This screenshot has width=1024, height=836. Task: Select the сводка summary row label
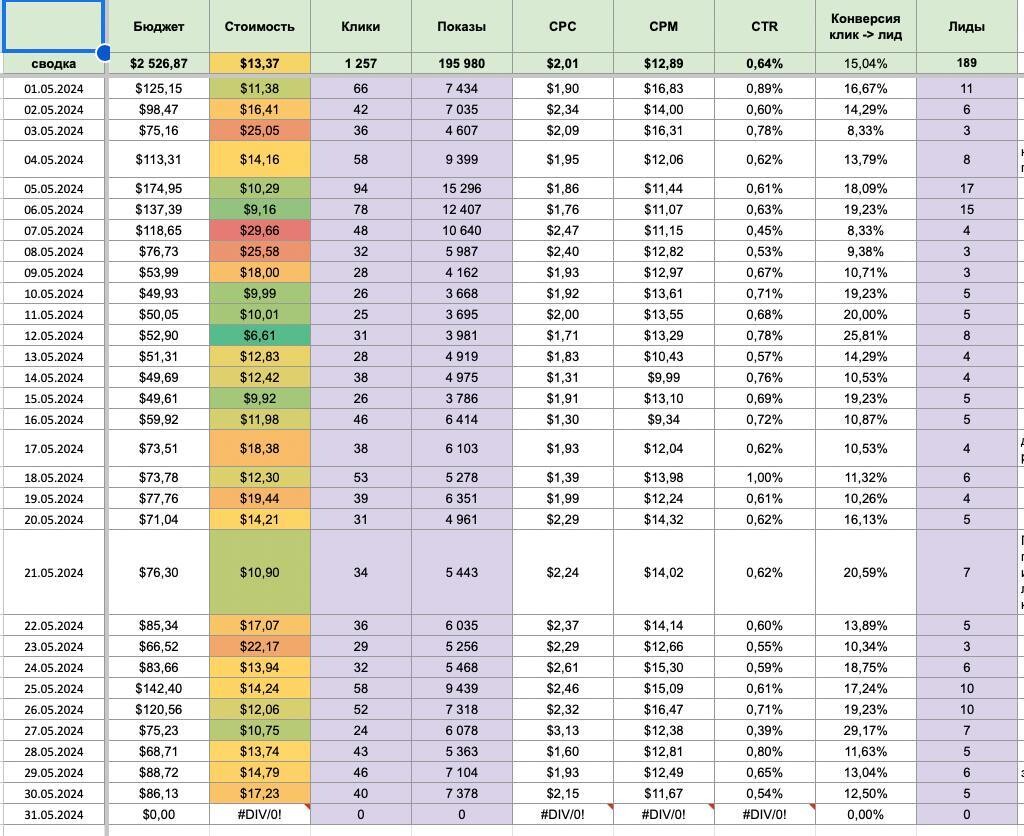pos(54,64)
